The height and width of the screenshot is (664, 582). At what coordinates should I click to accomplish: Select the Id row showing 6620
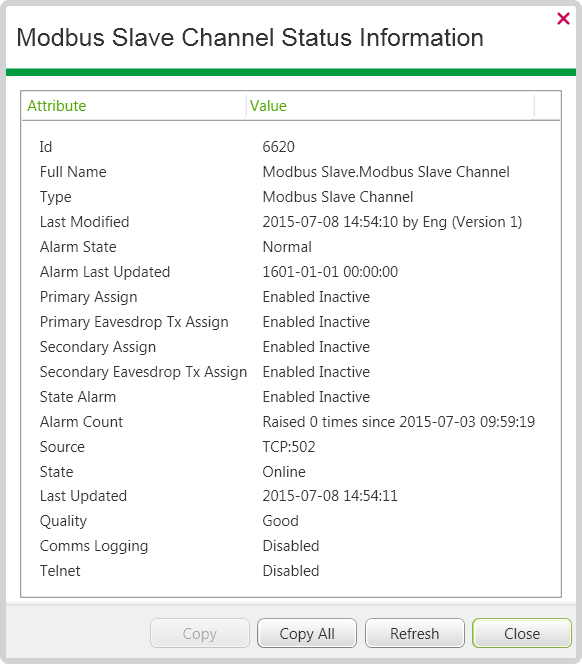[x=291, y=147]
